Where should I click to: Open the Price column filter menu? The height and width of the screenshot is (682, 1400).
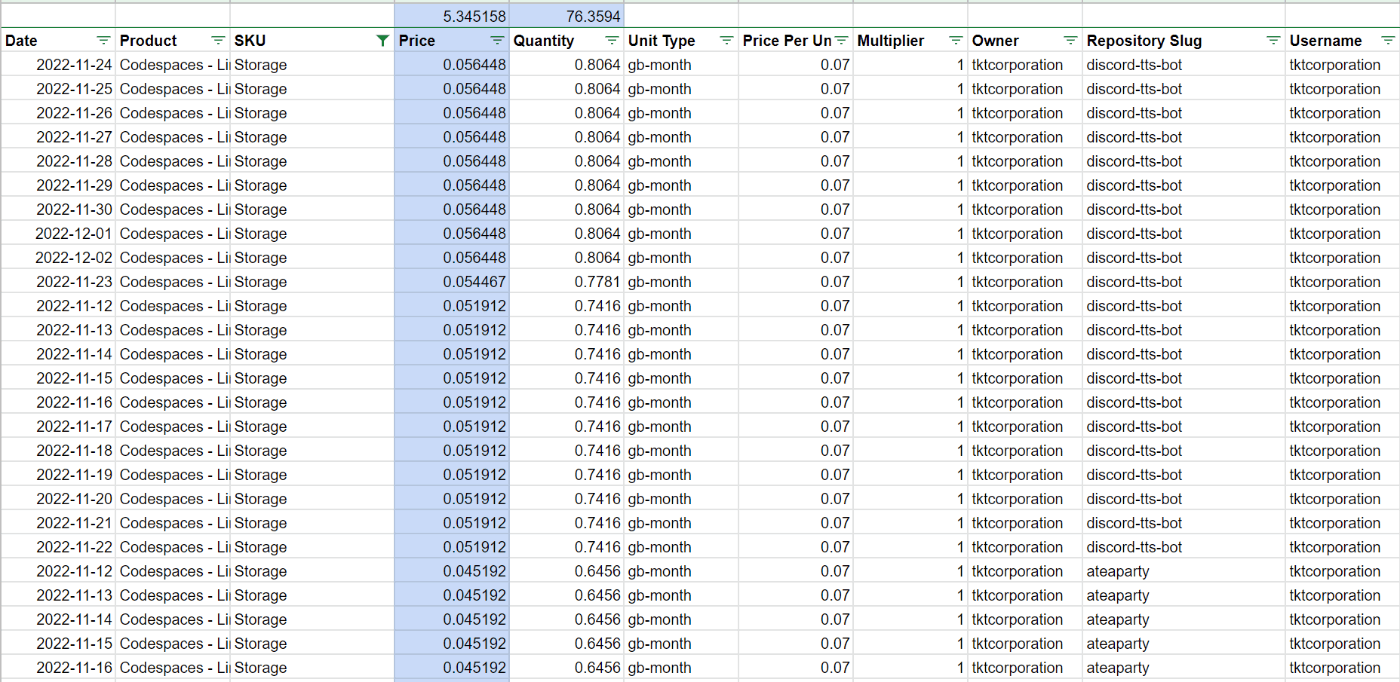click(497, 41)
